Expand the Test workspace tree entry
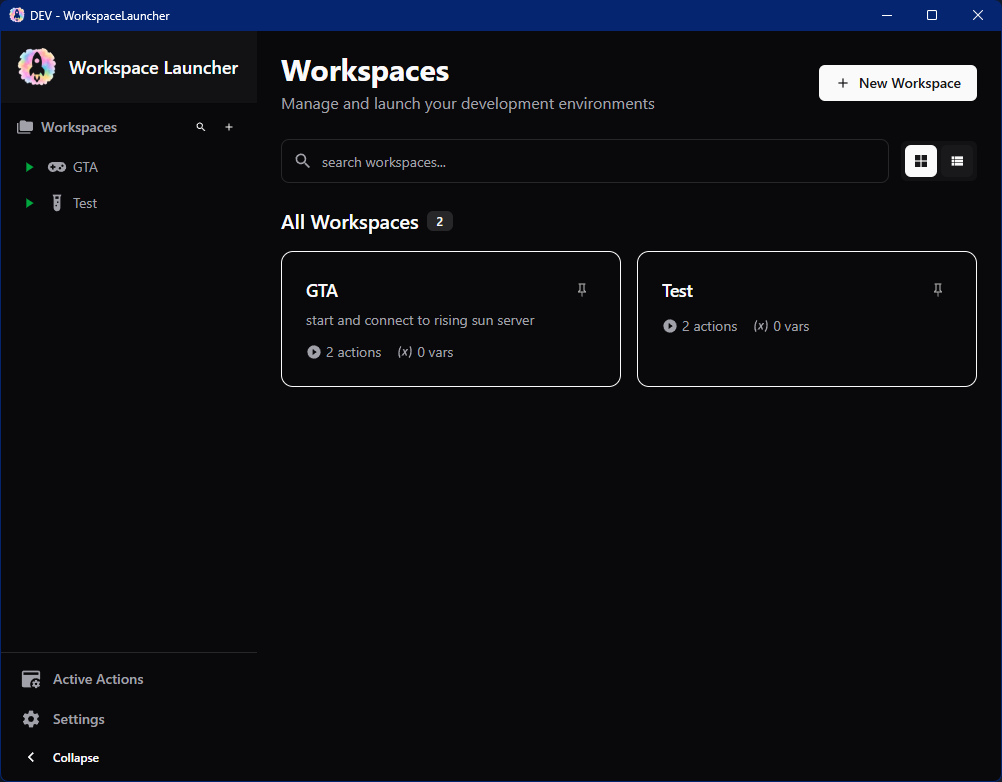This screenshot has width=1002, height=782. [x=29, y=203]
